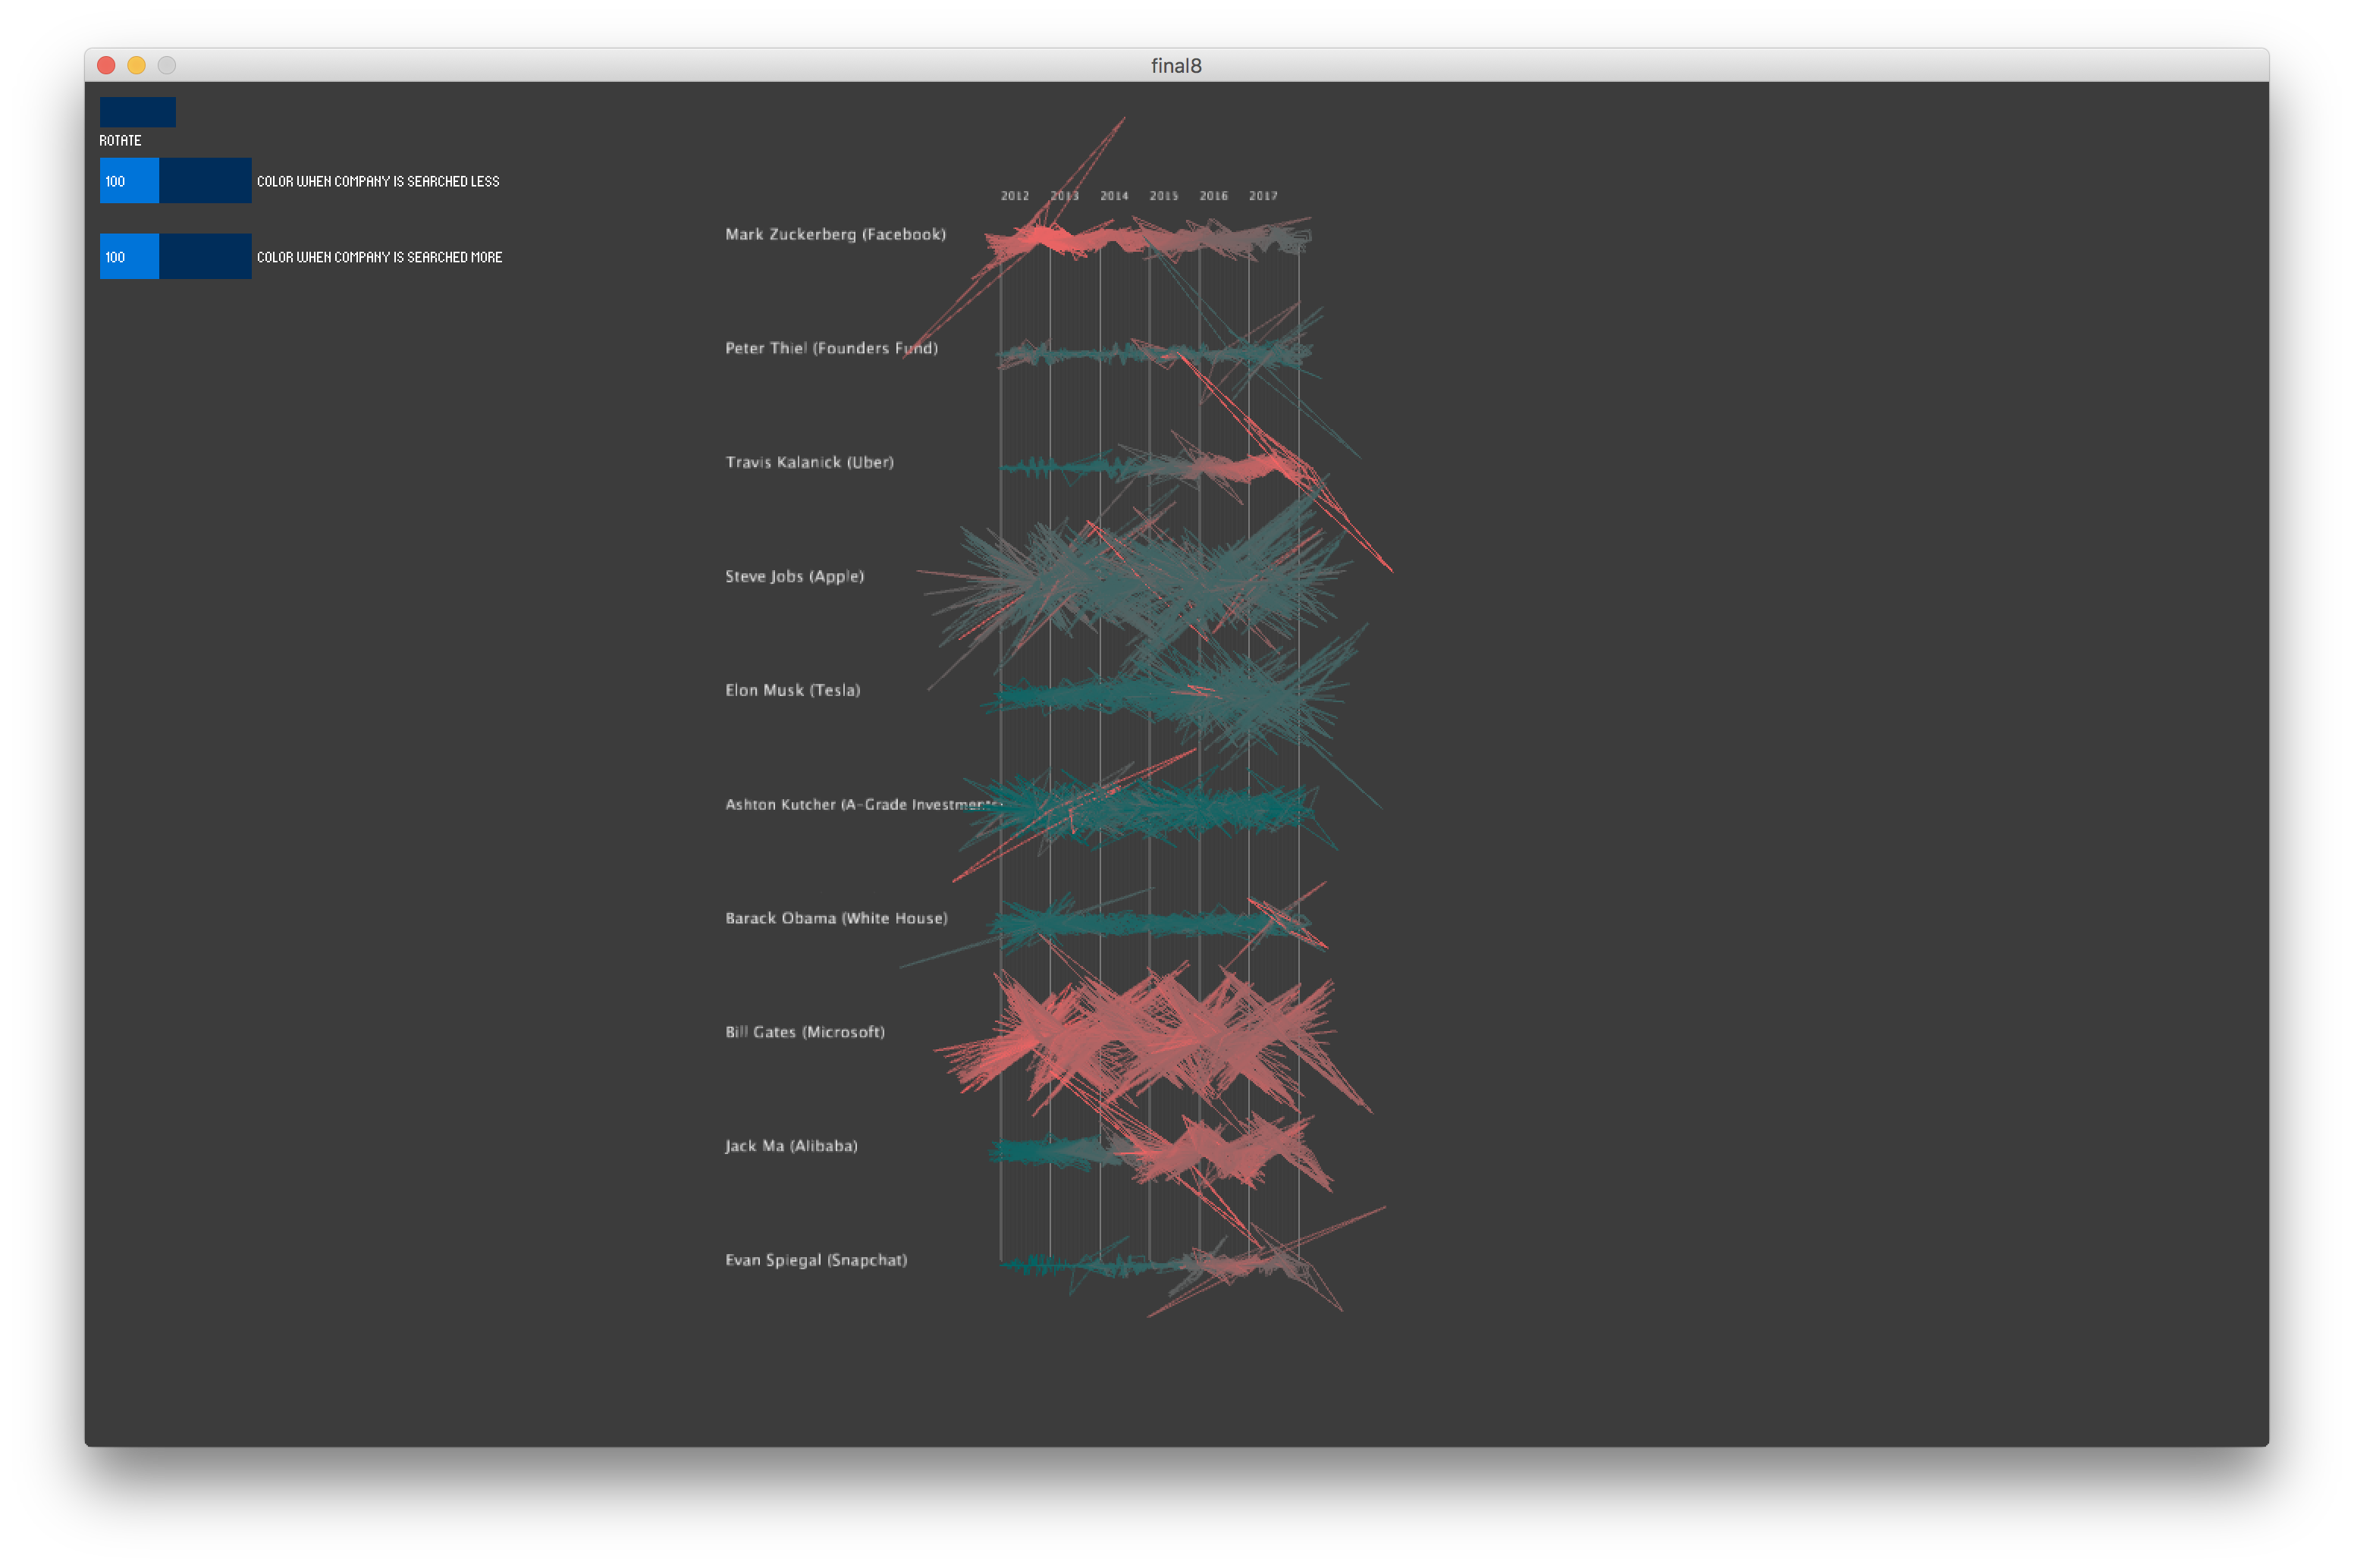Minimize the final8 window

tap(137, 65)
